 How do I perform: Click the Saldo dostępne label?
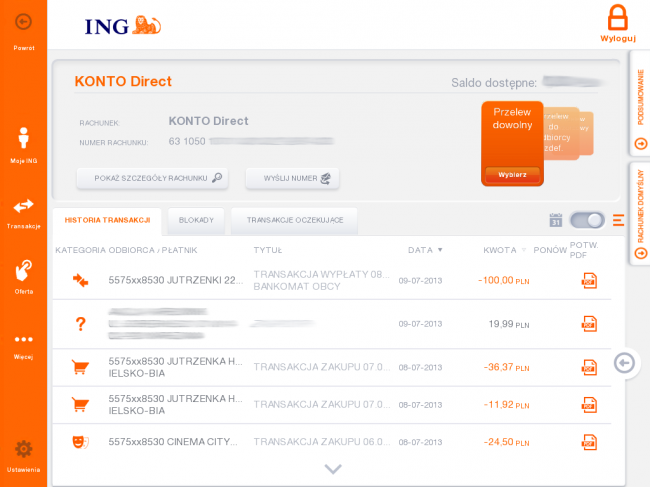tap(494, 82)
